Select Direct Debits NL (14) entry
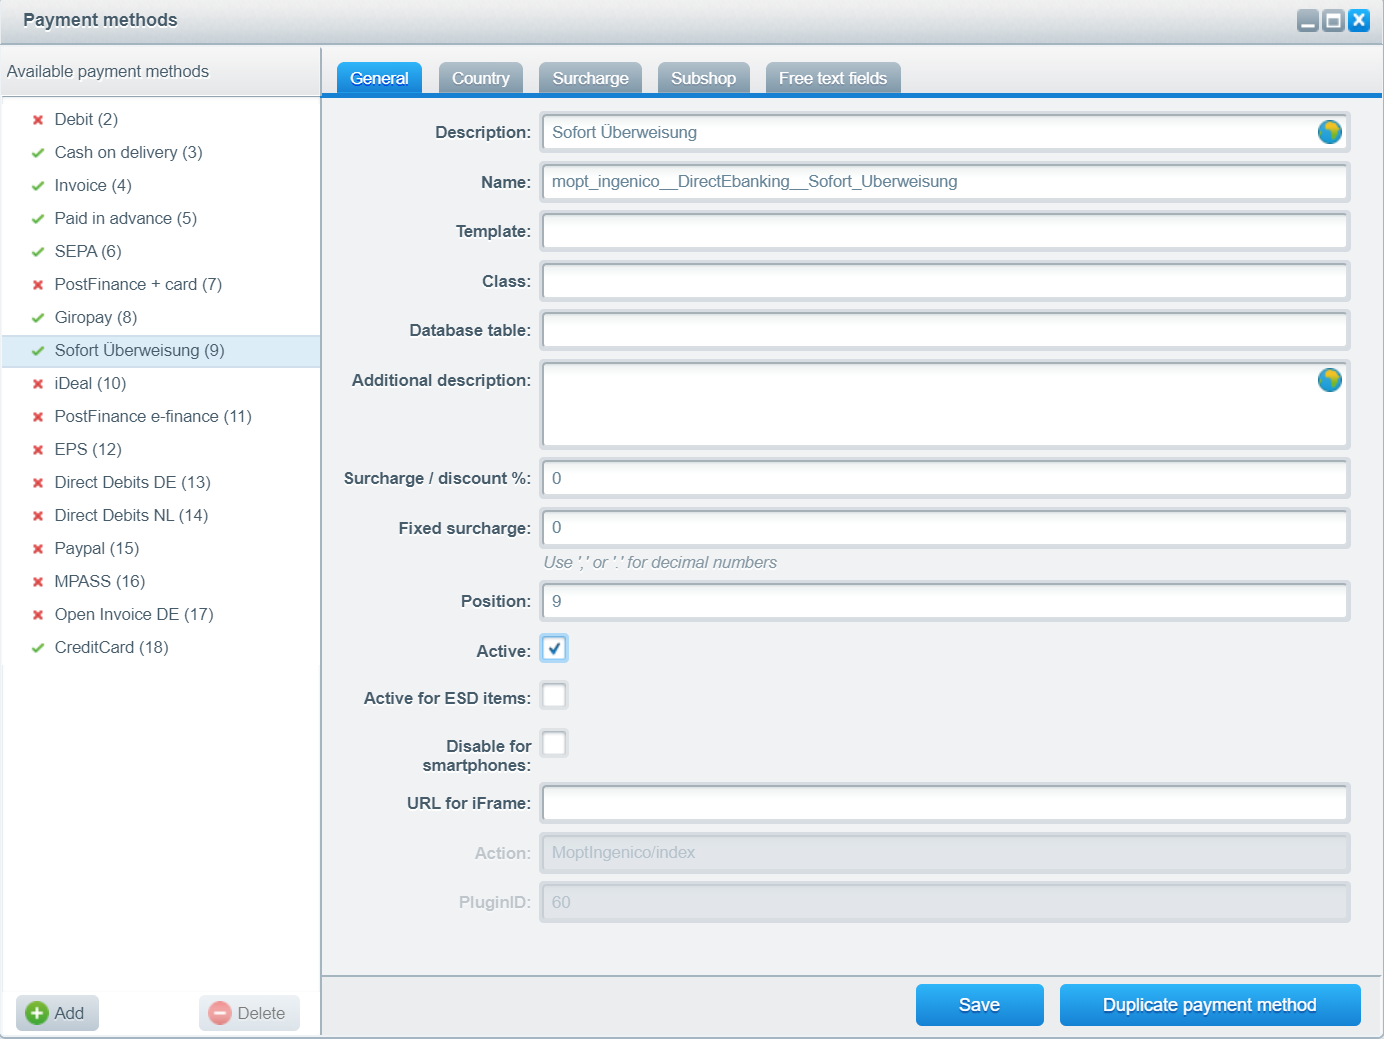The image size is (1384, 1039). point(160,516)
